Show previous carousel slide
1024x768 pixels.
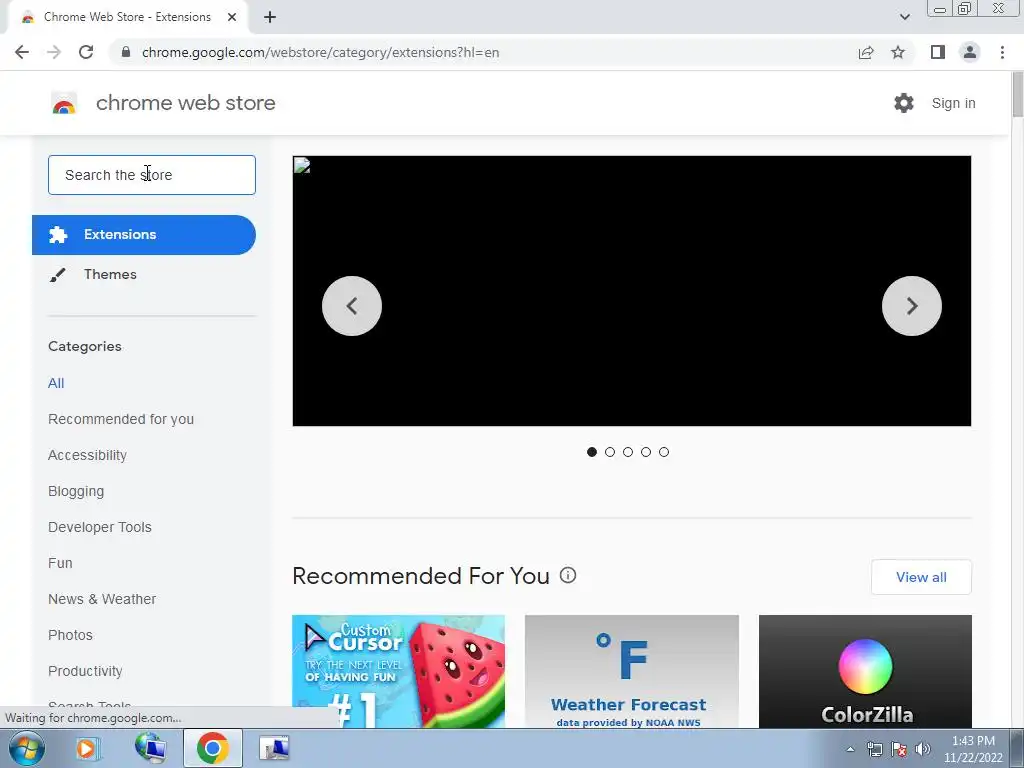pyautogui.click(x=352, y=306)
